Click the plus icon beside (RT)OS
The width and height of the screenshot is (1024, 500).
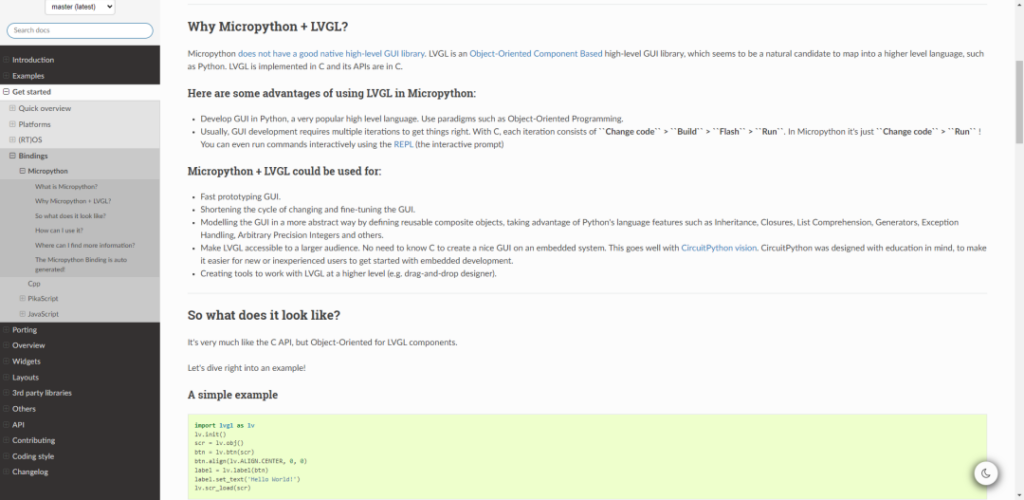pos(12,140)
